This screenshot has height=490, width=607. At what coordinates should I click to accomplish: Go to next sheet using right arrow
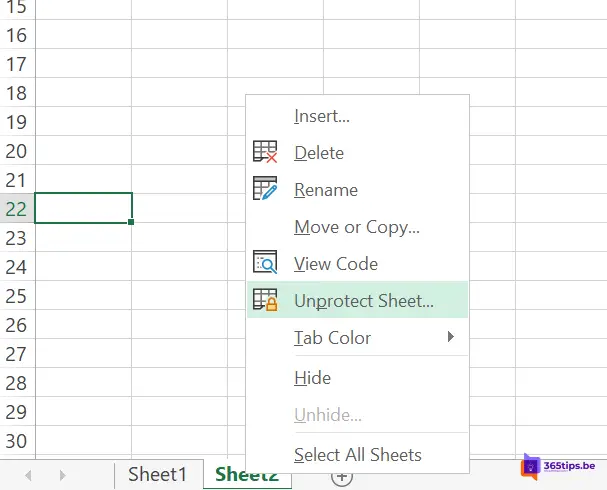click(62, 475)
